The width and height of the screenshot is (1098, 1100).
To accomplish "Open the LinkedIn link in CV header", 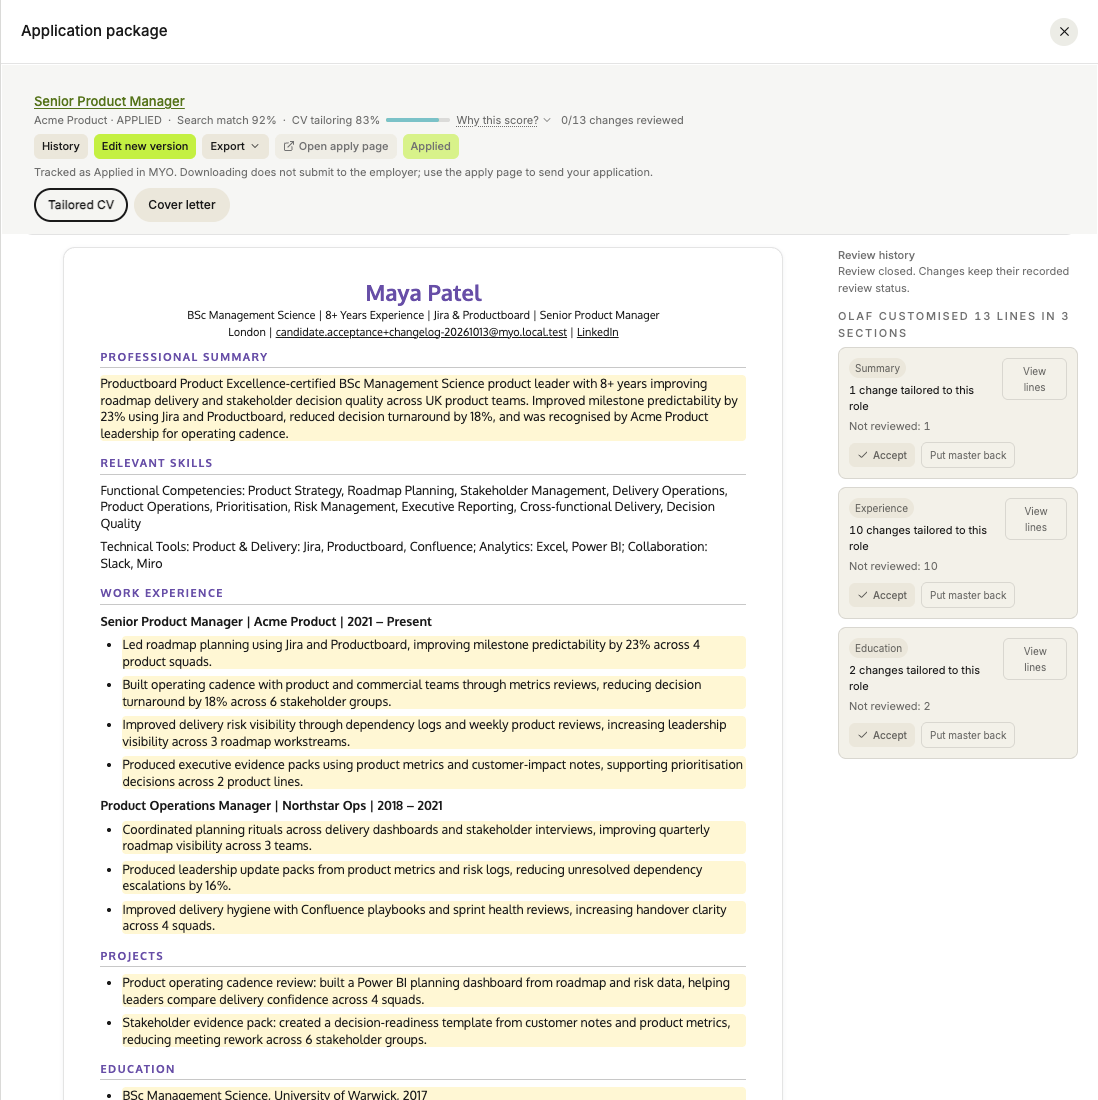I will coord(597,332).
